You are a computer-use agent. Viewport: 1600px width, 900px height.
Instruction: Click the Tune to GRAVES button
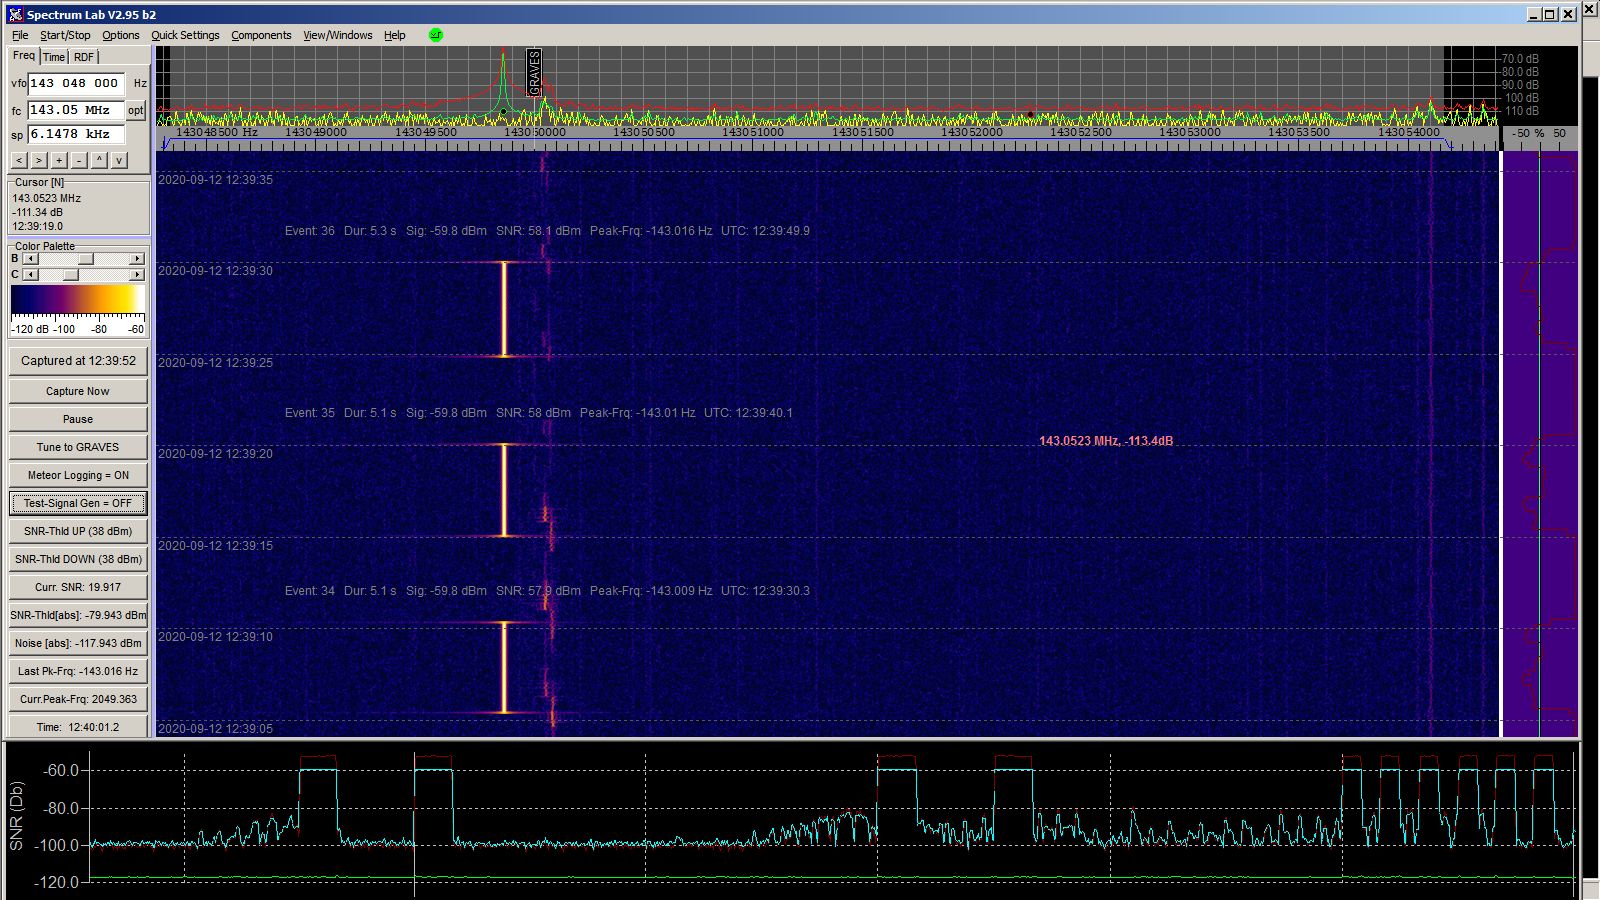click(x=78, y=447)
